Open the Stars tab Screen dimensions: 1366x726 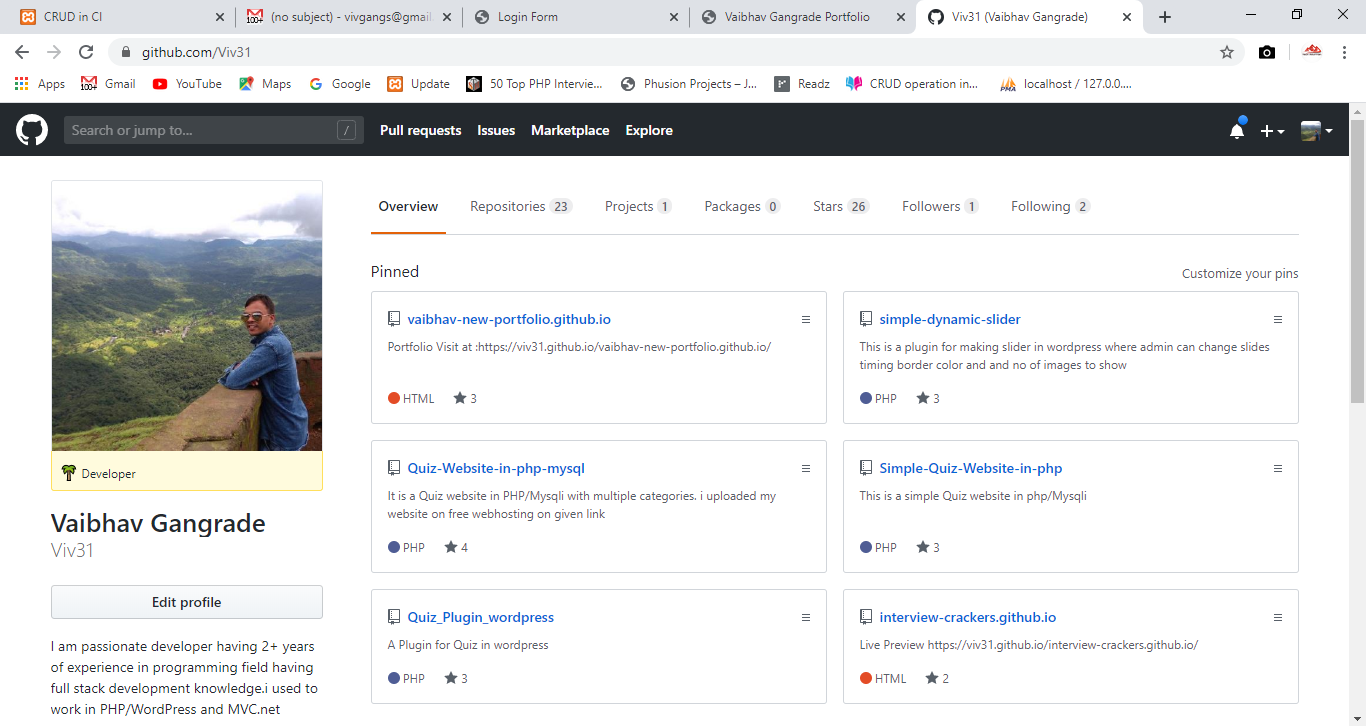(840, 206)
